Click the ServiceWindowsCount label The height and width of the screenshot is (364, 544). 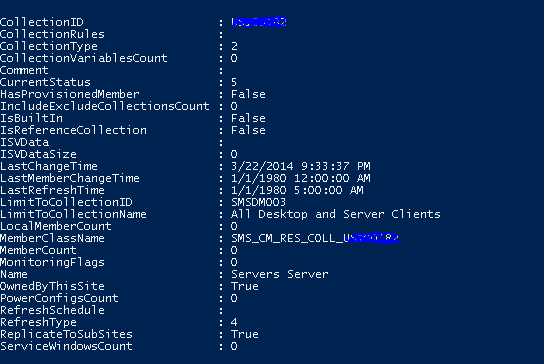tap(66, 346)
